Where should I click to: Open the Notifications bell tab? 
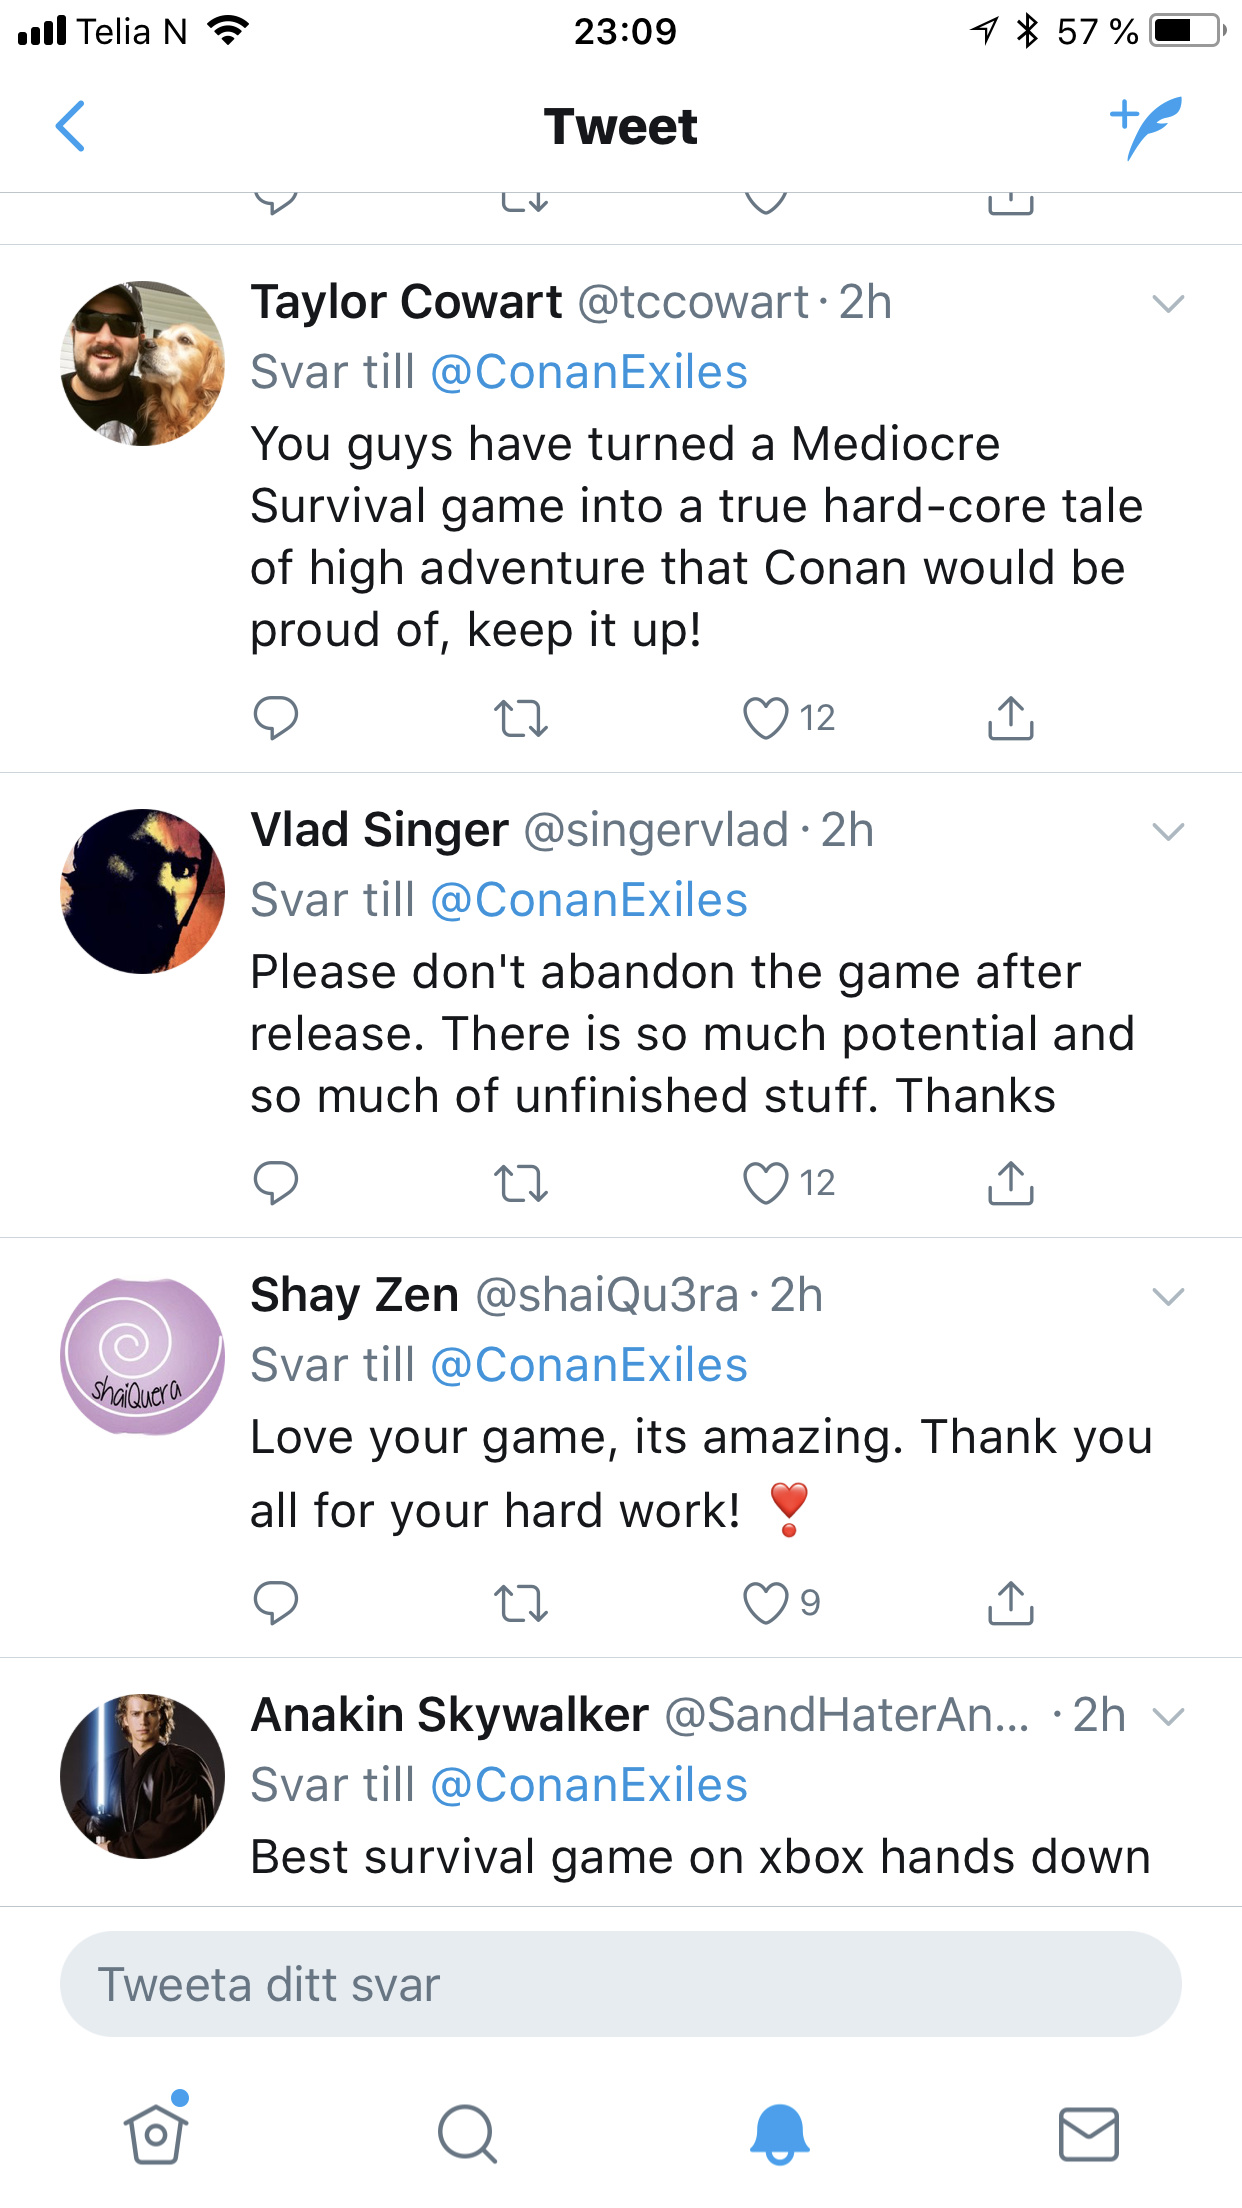[779, 2134]
